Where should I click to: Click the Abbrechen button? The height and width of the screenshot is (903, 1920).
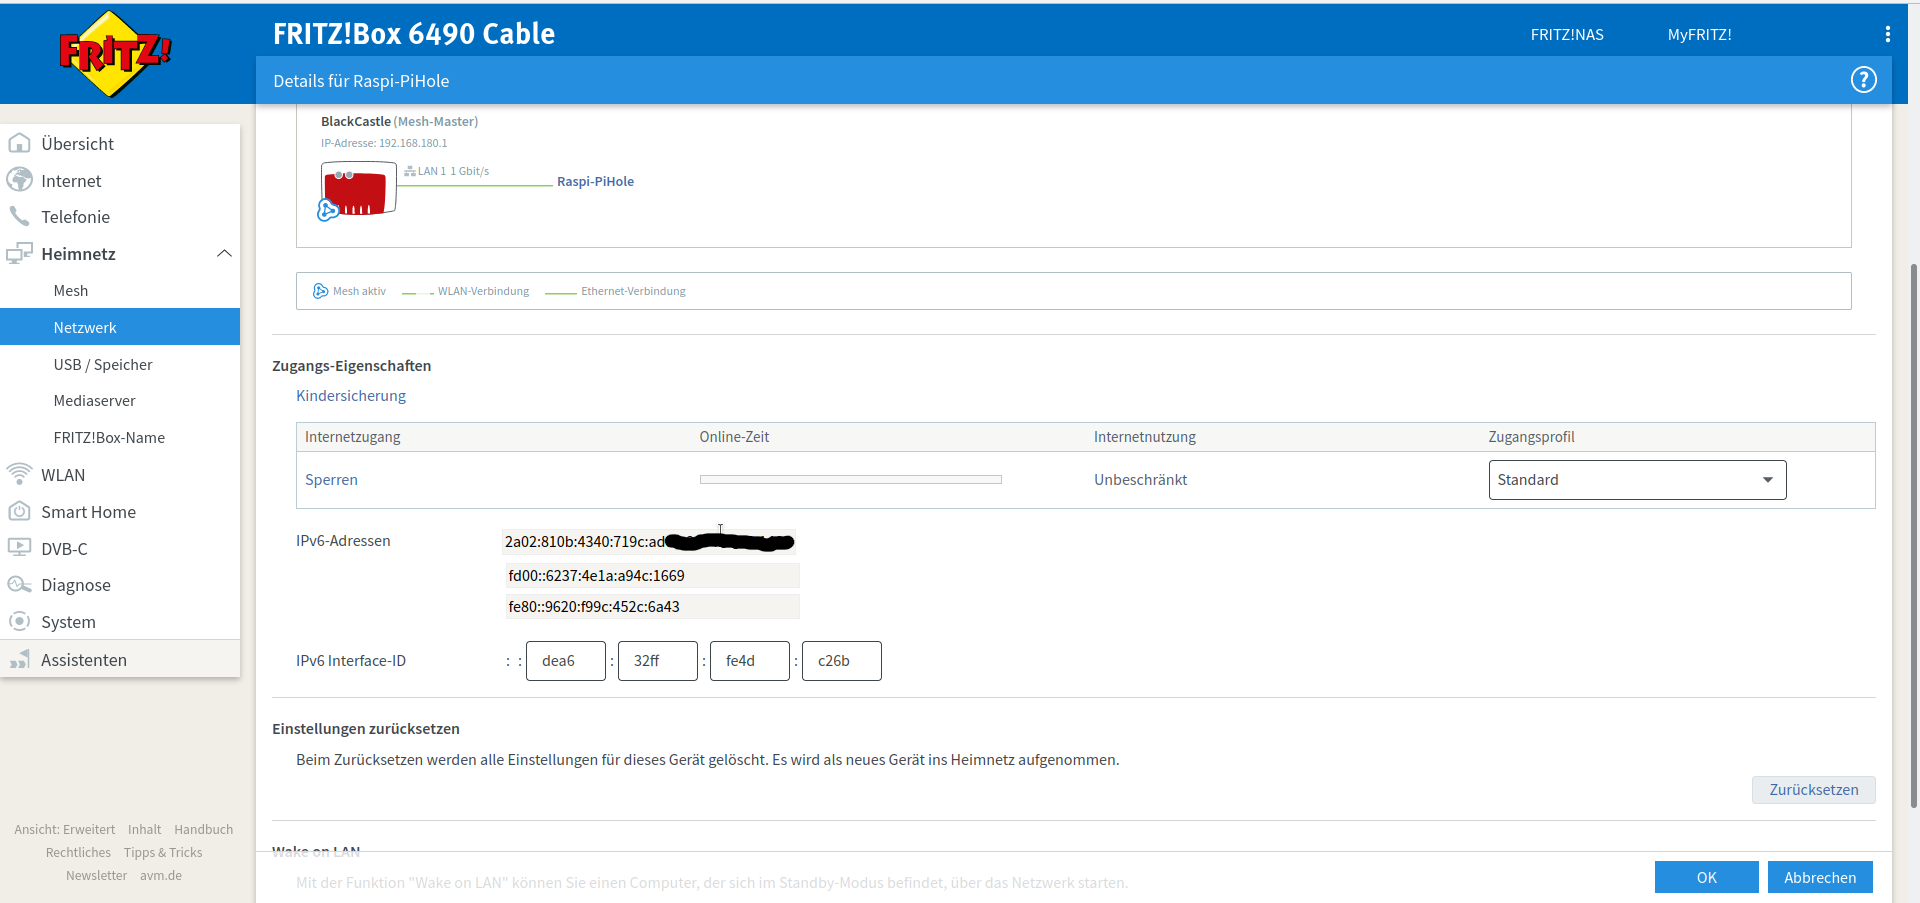pyautogui.click(x=1820, y=877)
